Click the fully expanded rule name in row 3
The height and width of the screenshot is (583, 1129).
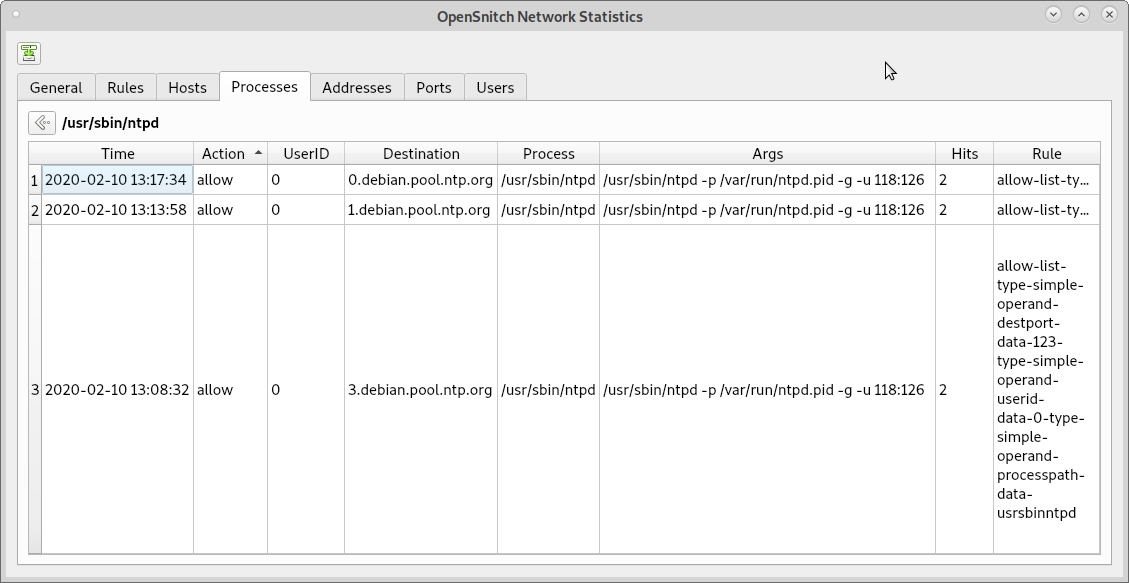tap(1047, 389)
